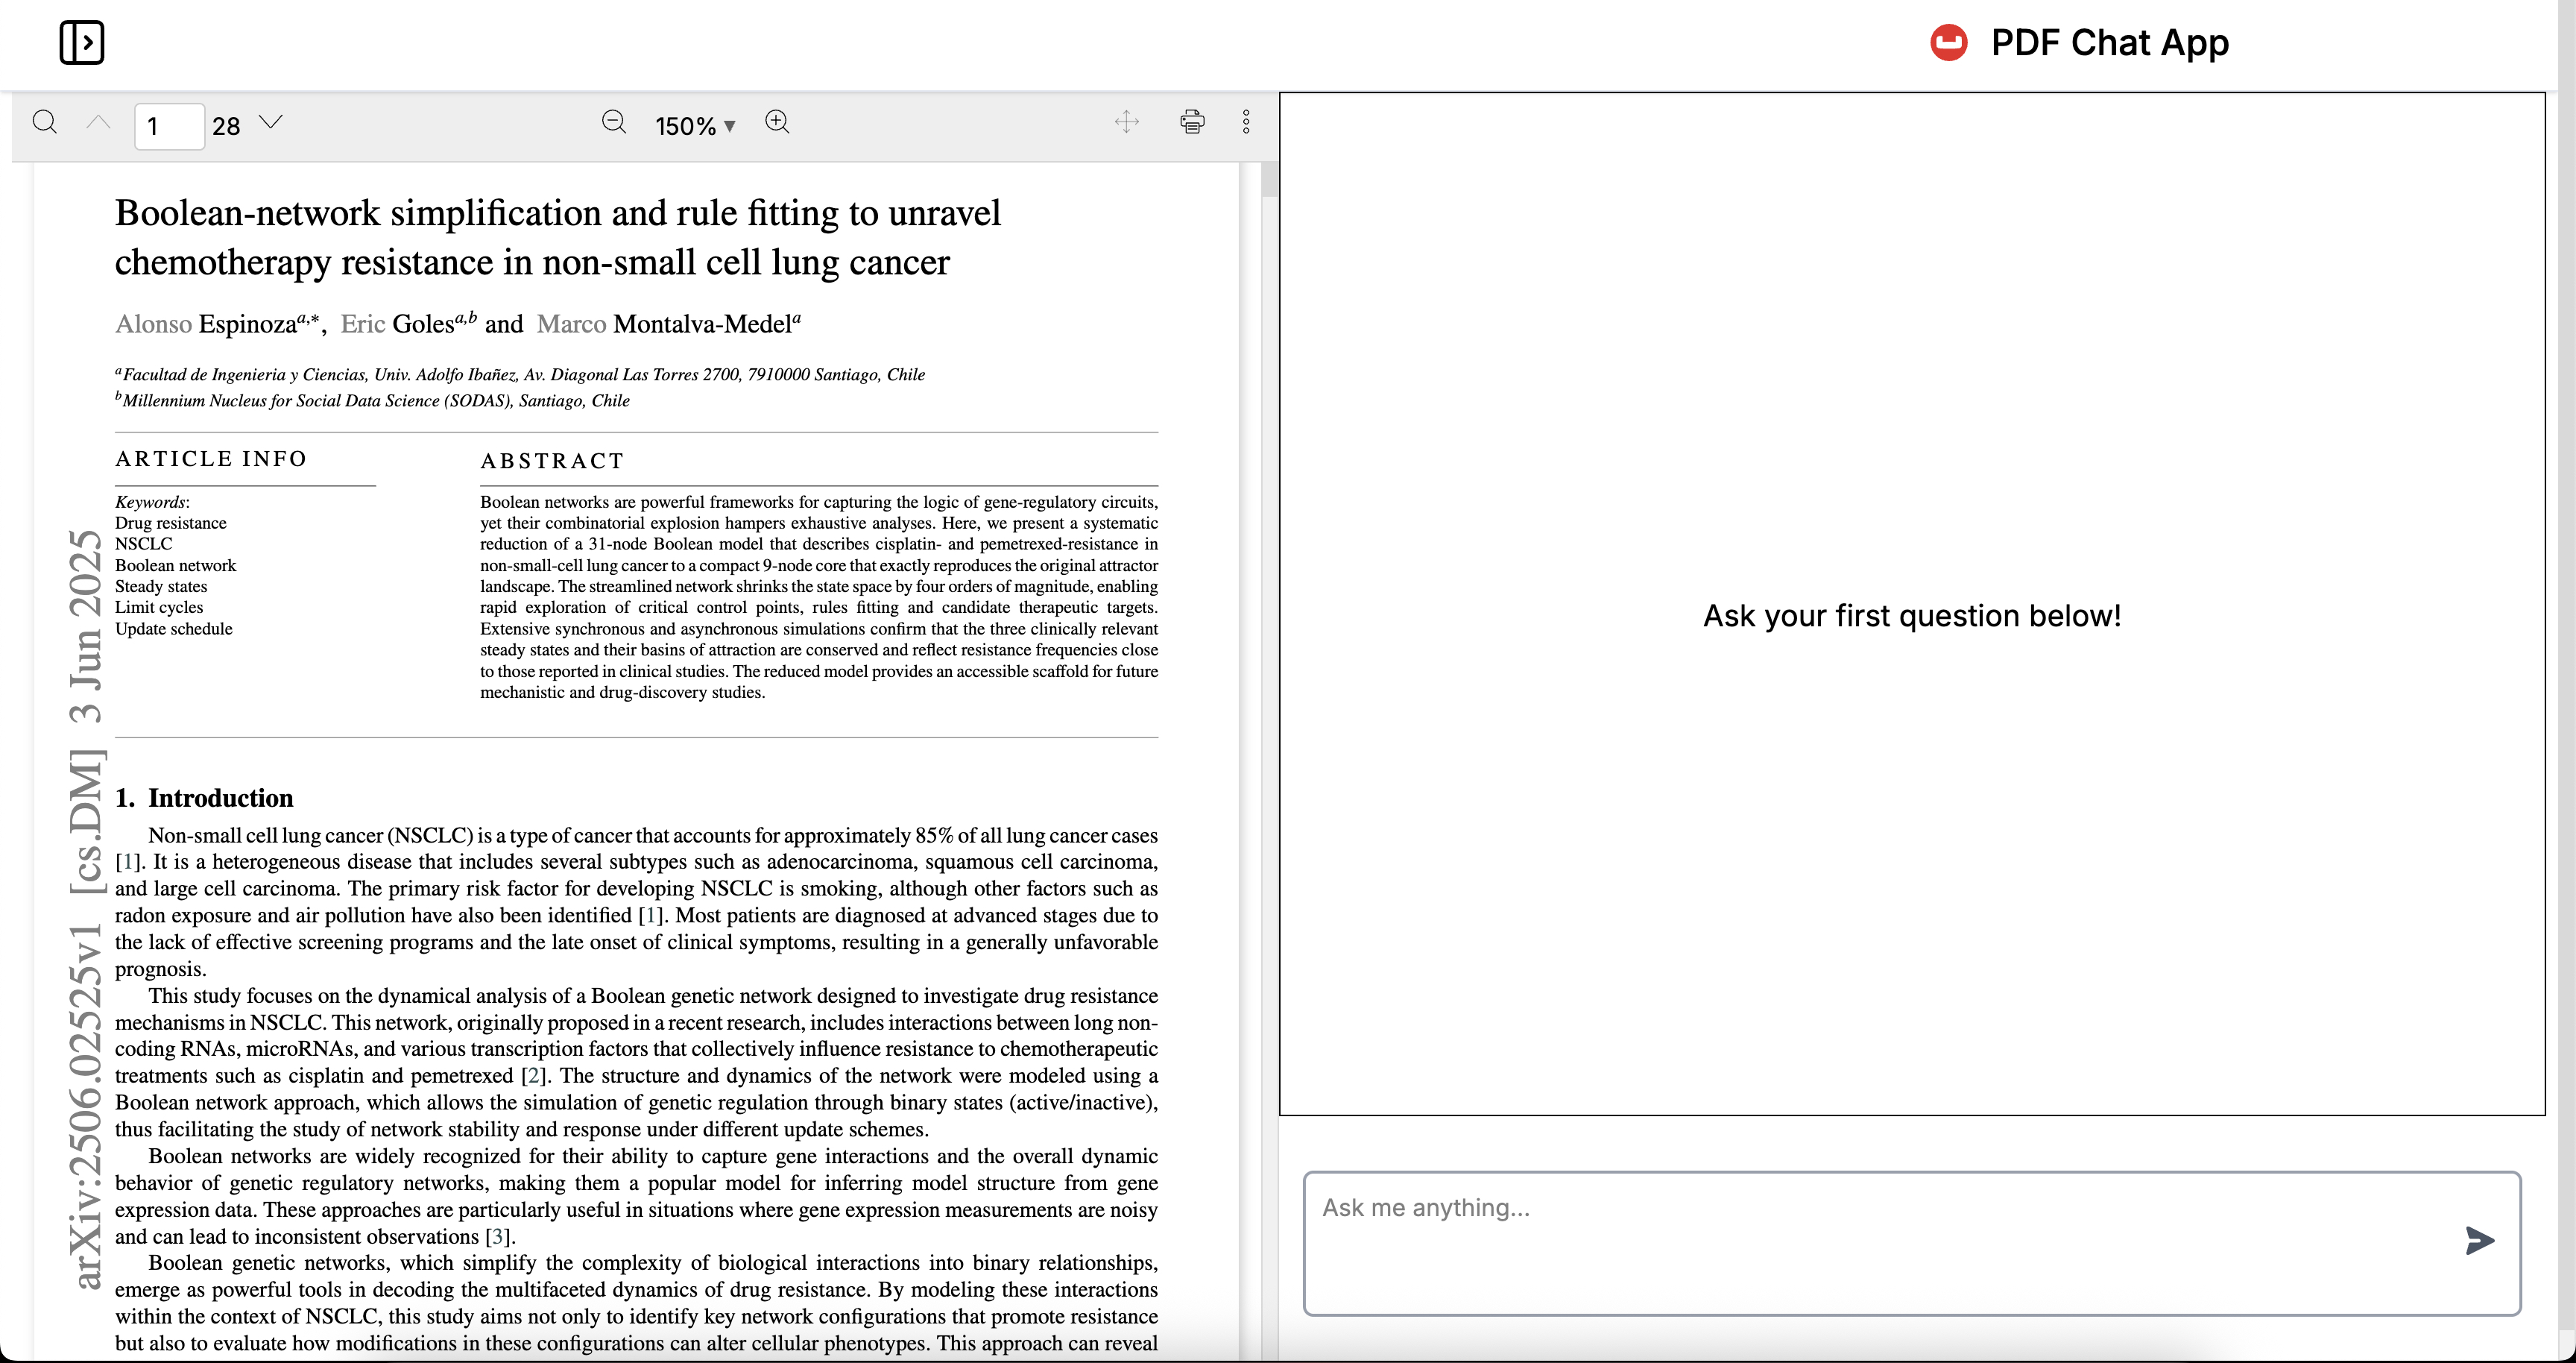Click the page number input field
The image size is (2576, 1363).
point(169,126)
